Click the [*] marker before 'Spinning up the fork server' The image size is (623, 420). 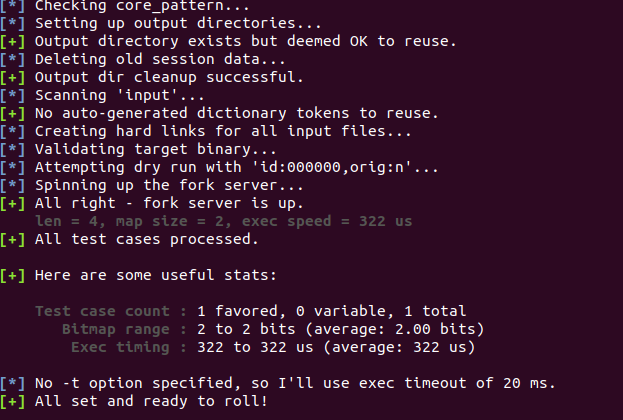13,185
